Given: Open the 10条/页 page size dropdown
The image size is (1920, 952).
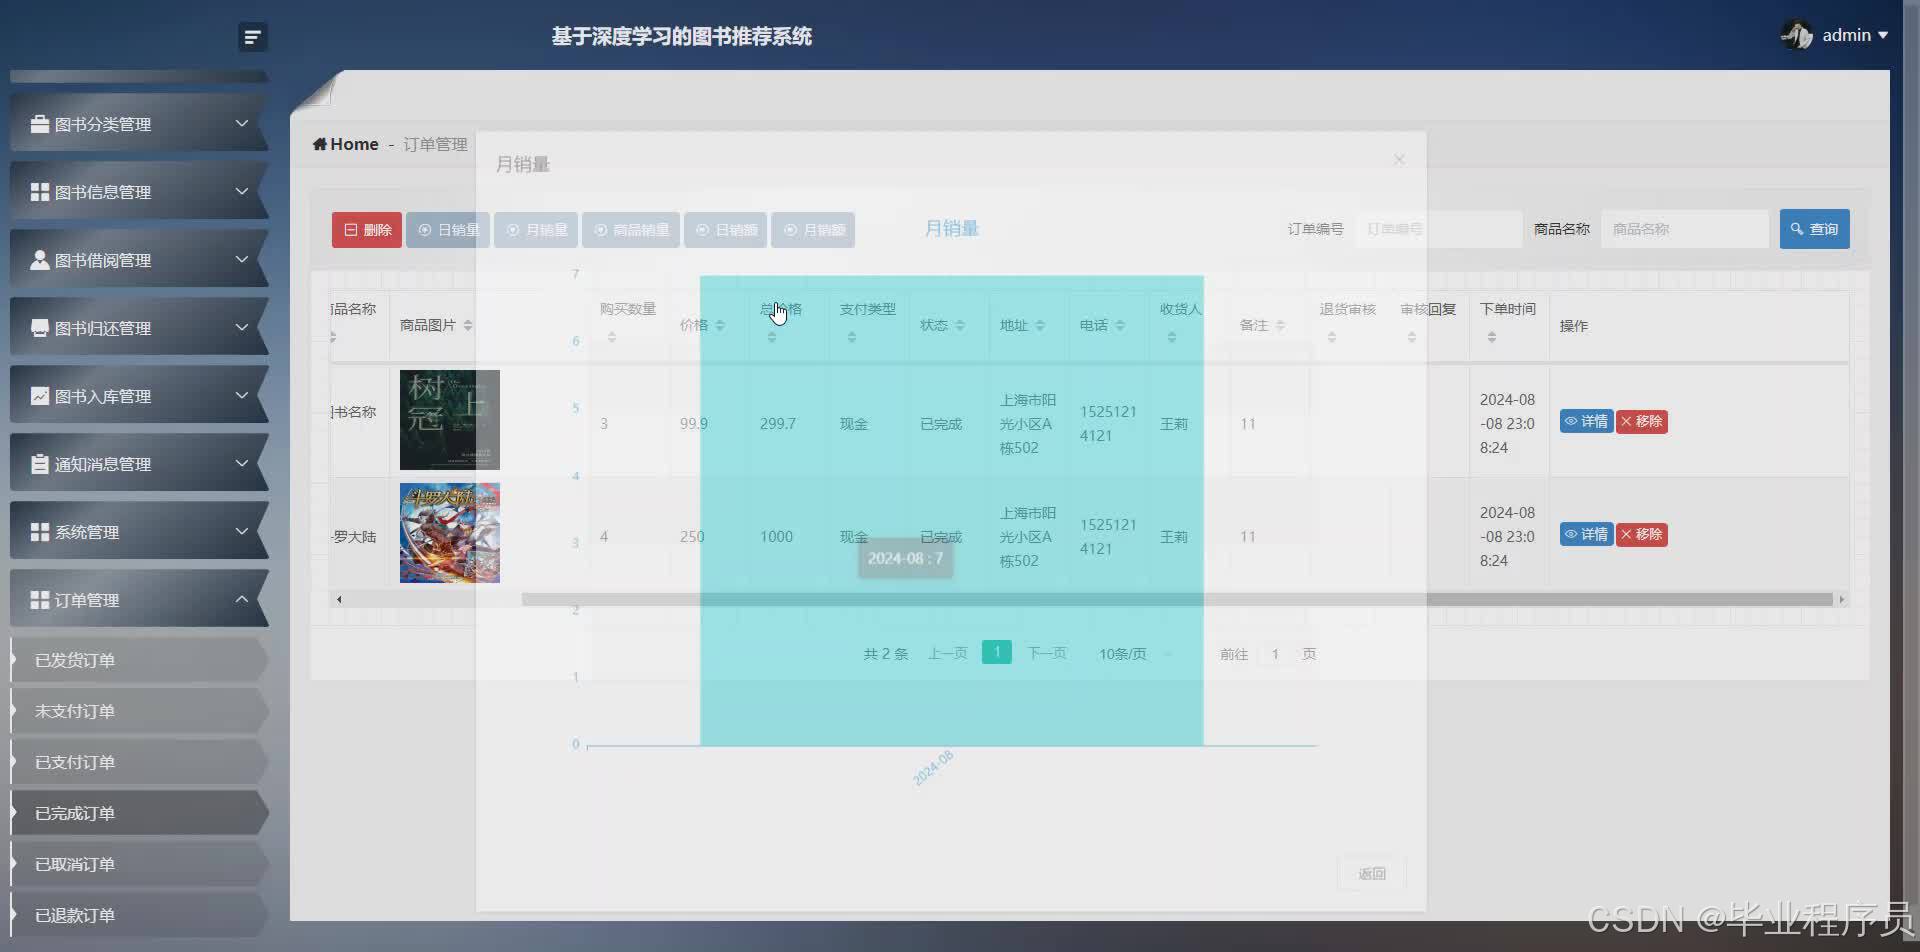Looking at the screenshot, I should pyautogui.click(x=1136, y=654).
